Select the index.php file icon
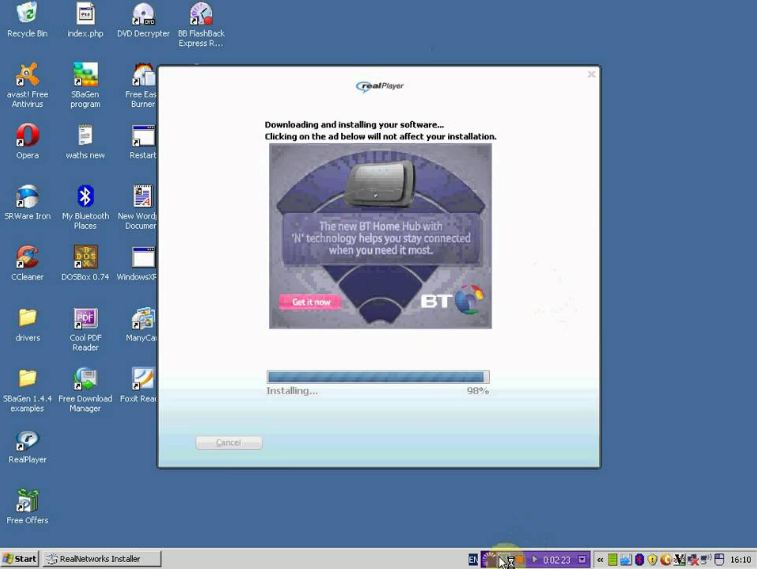The width and height of the screenshot is (757, 569). click(x=85, y=19)
